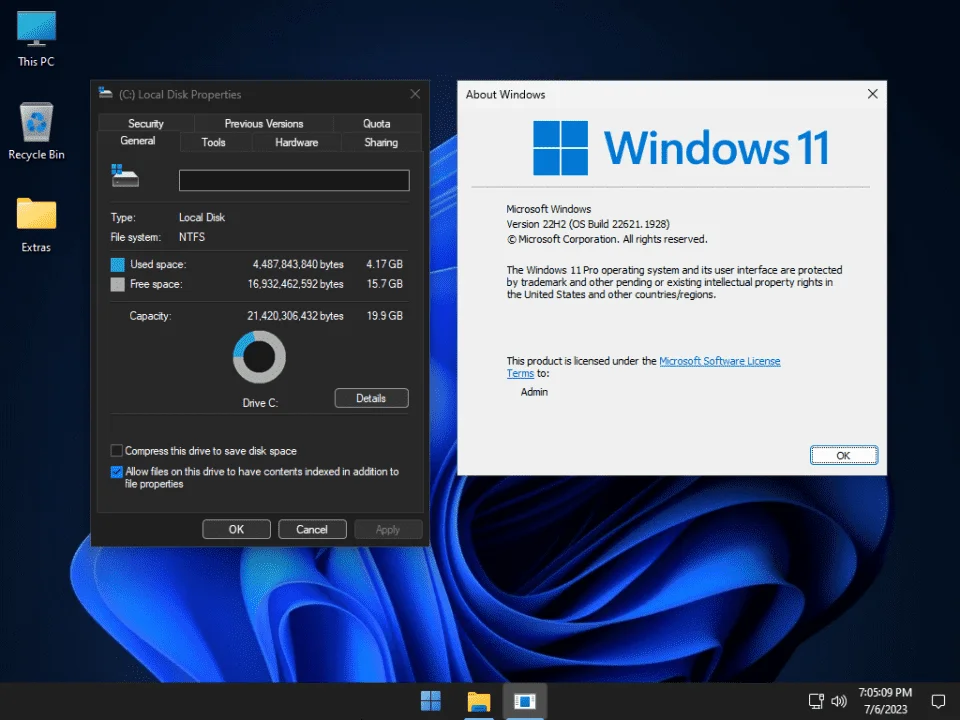Enable Compress this drive to save disk space
Screen dimensions: 960x720
[x=116, y=451]
